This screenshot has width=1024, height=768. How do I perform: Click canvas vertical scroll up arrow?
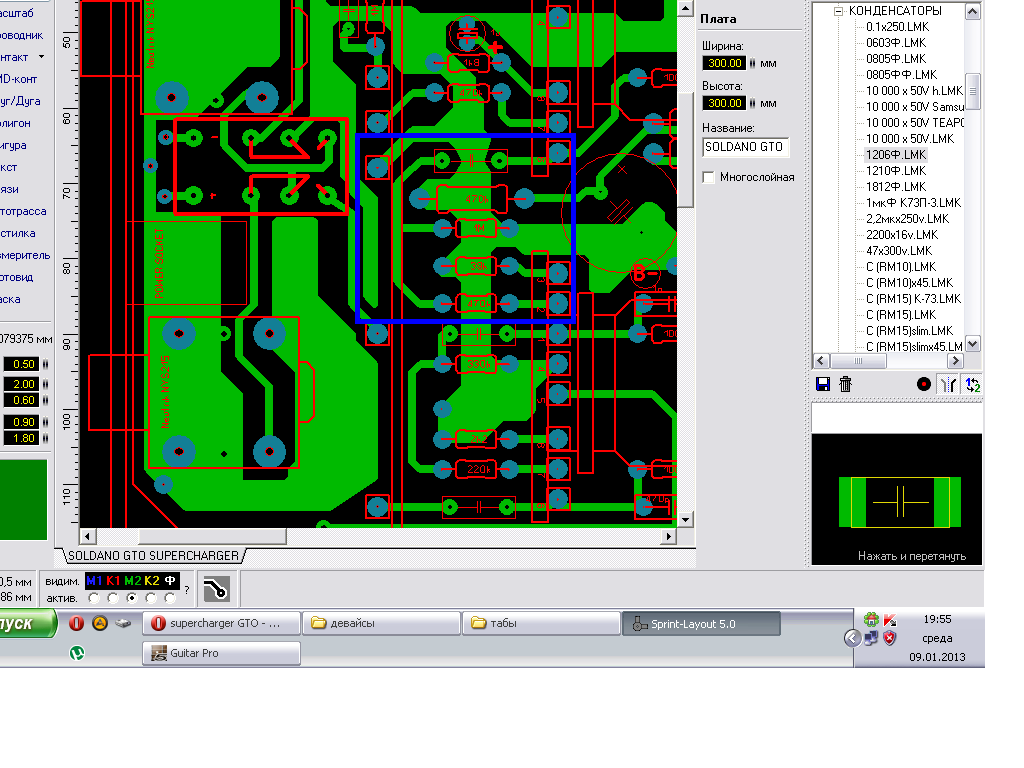tap(685, 8)
